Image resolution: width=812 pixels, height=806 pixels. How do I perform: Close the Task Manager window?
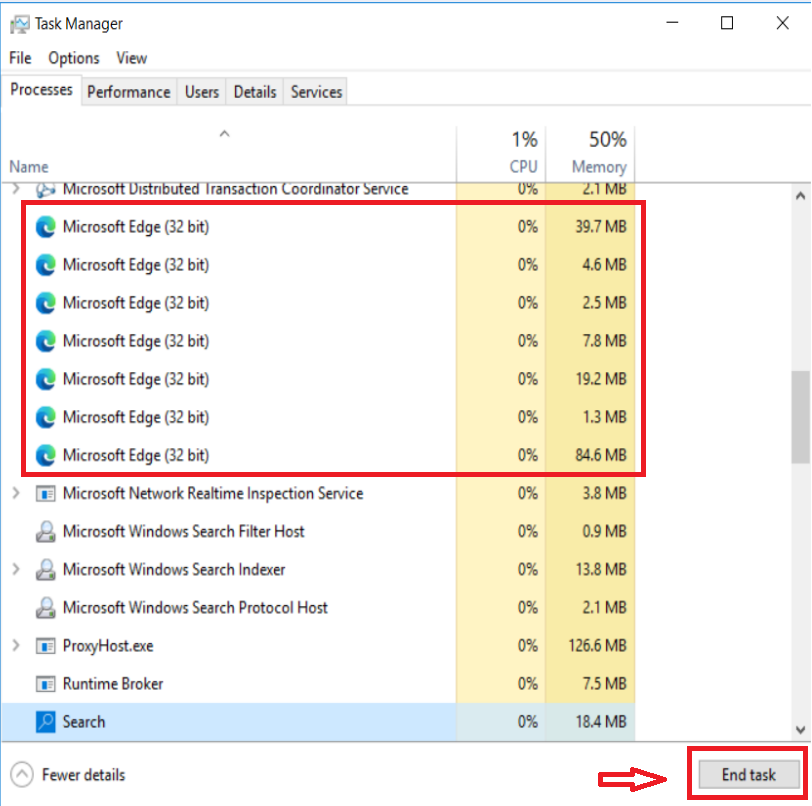782,23
